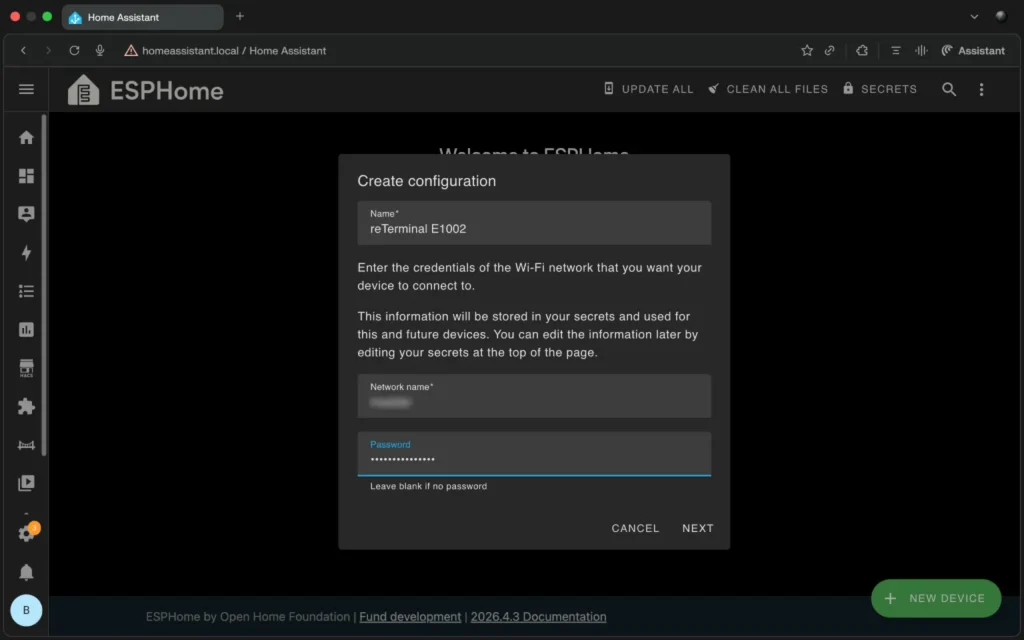Image resolution: width=1024 pixels, height=640 pixels.
Task: Open the Notifications bell icon
Action: (26, 572)
